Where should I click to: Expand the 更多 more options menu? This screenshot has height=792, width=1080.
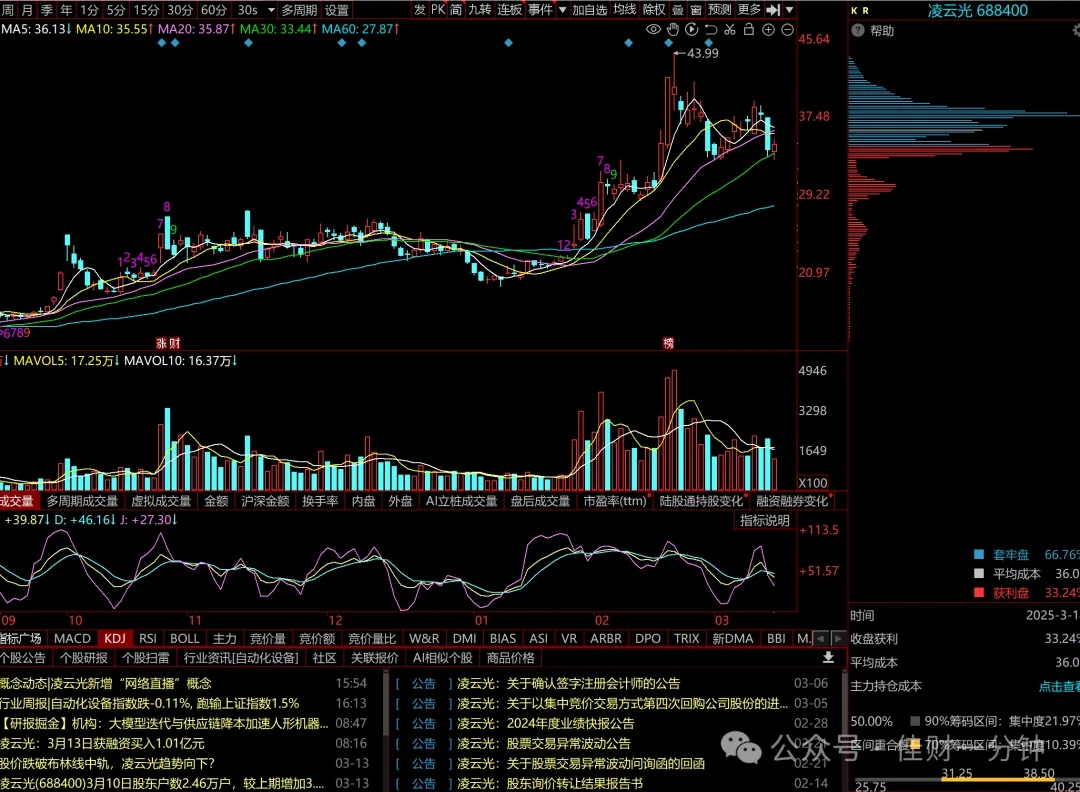tap(749, 10)
